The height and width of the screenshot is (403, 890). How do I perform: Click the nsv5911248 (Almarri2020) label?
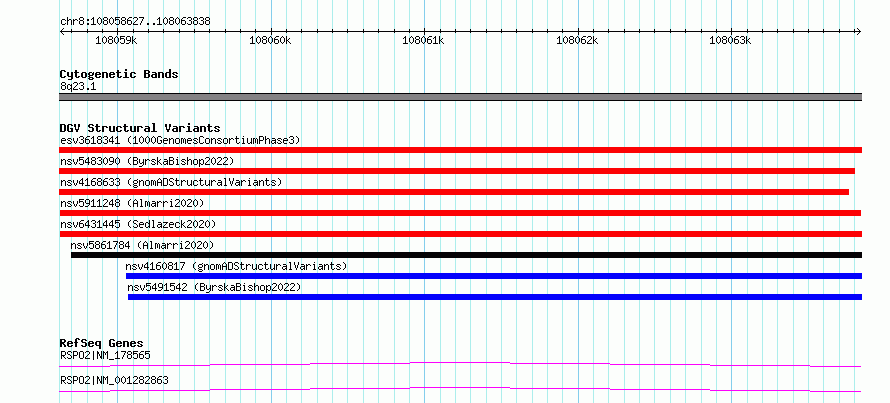click(x=132, y=203)
